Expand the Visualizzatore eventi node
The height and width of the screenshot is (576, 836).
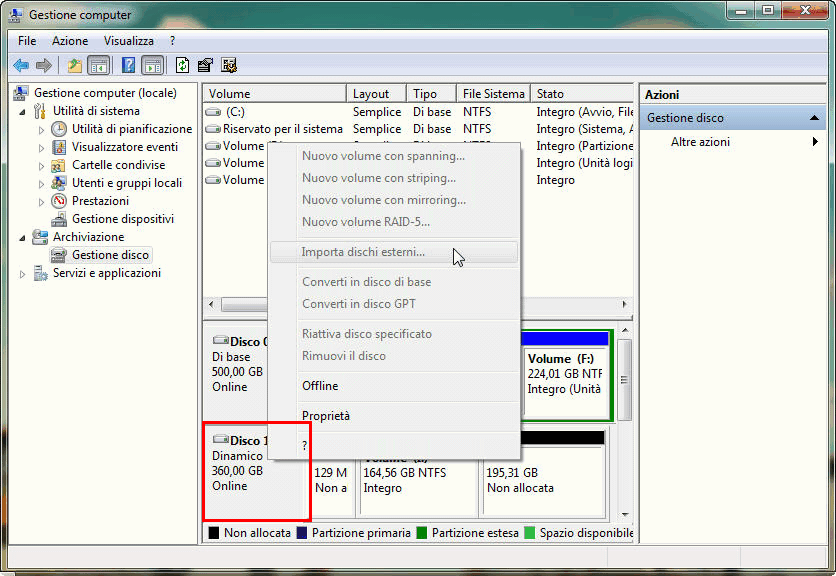coord(41,148)
